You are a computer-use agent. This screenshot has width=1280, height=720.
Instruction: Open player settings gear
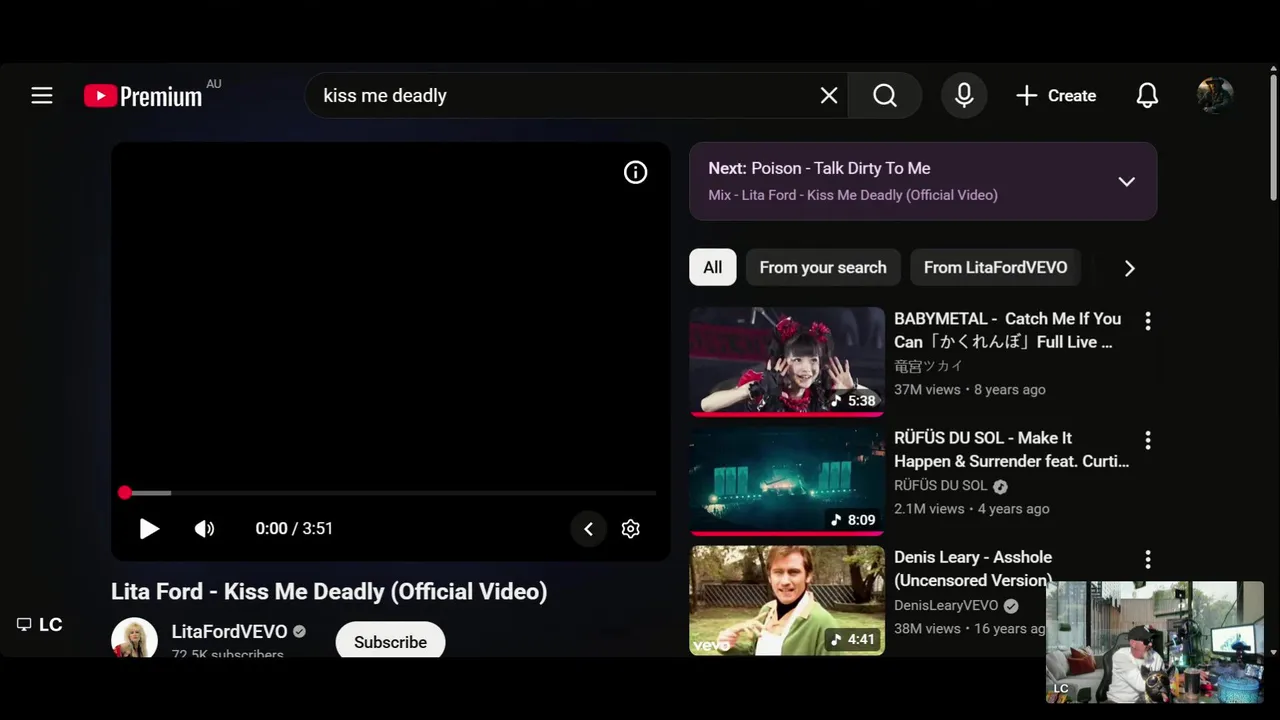pyautogui.click(x=631, y=529)
